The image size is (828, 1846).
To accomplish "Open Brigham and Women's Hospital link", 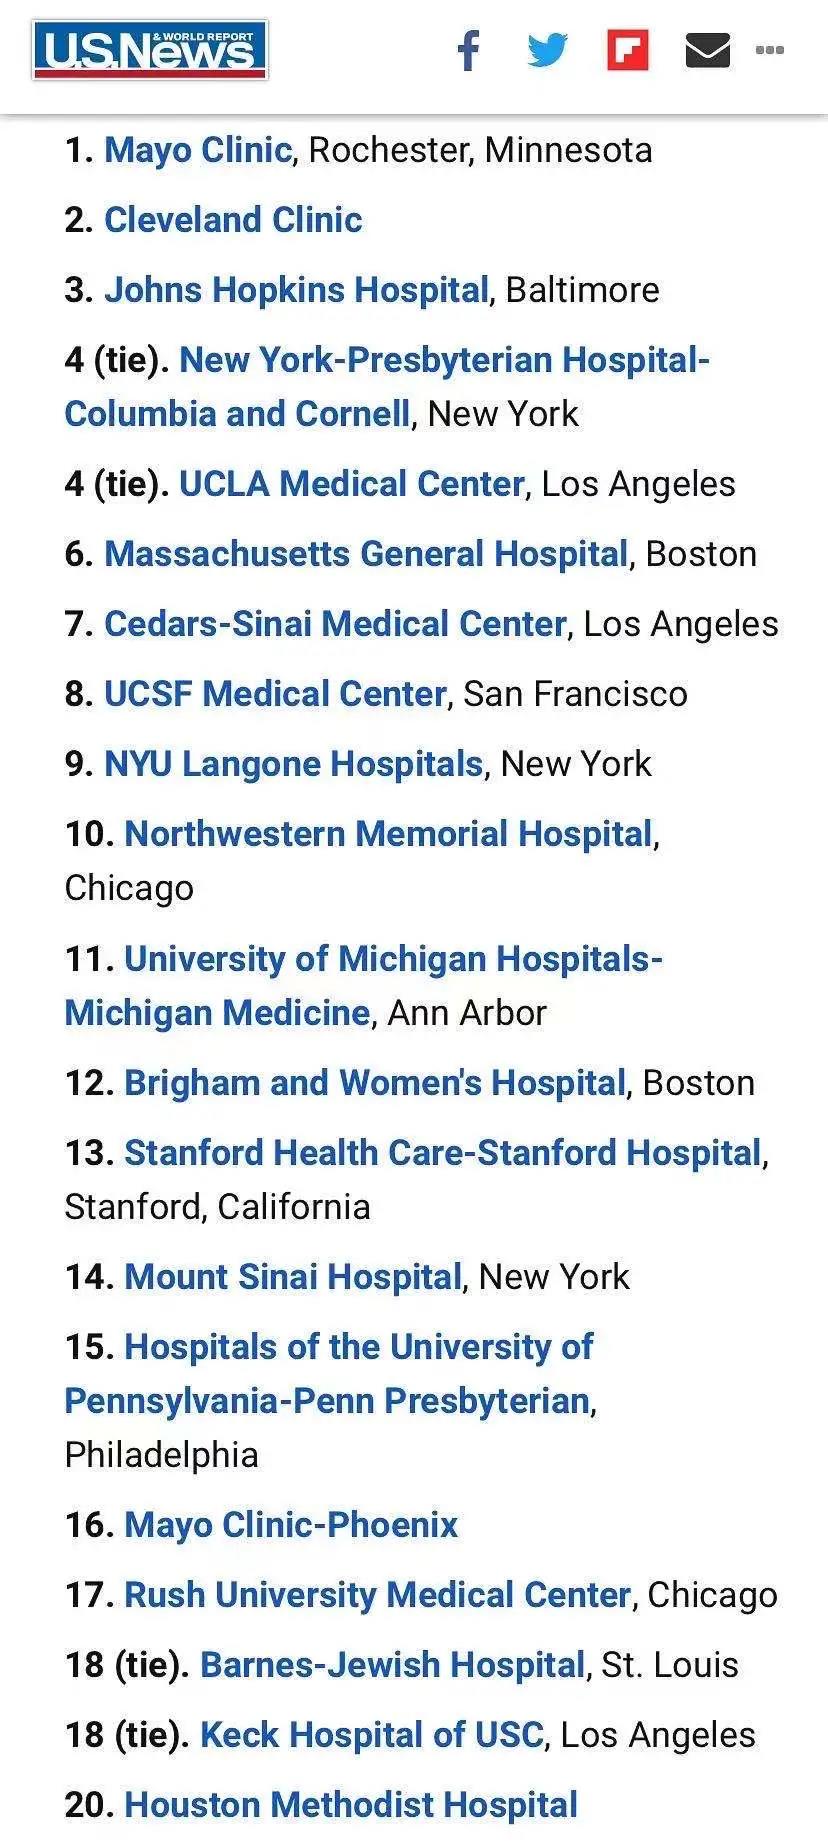I will pyautogui.click(x=375, y=1083).
